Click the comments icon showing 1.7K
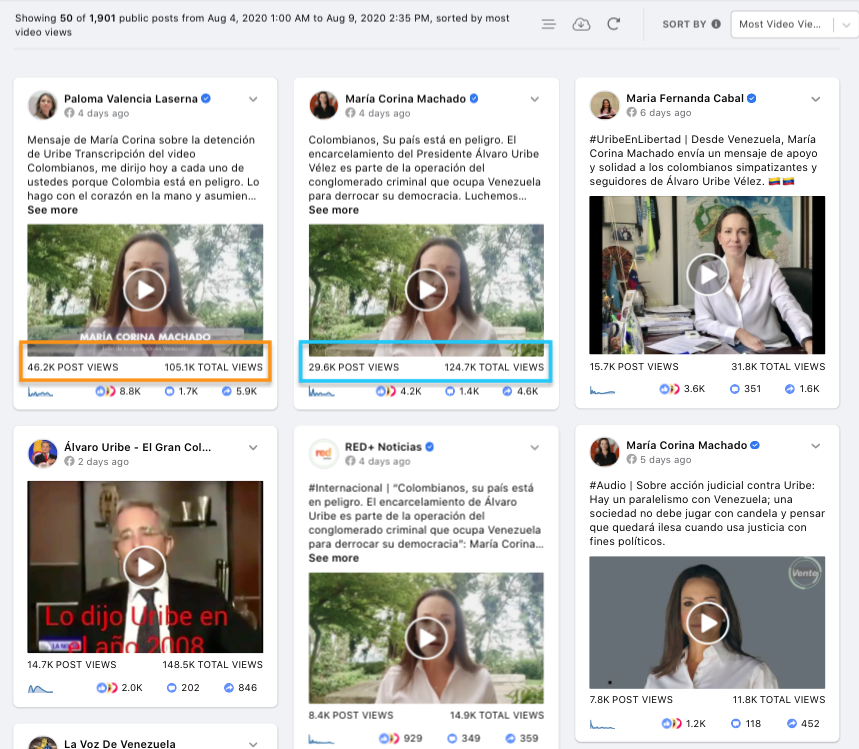Screen dimensions: 859x749 click(x=169, y=391)
